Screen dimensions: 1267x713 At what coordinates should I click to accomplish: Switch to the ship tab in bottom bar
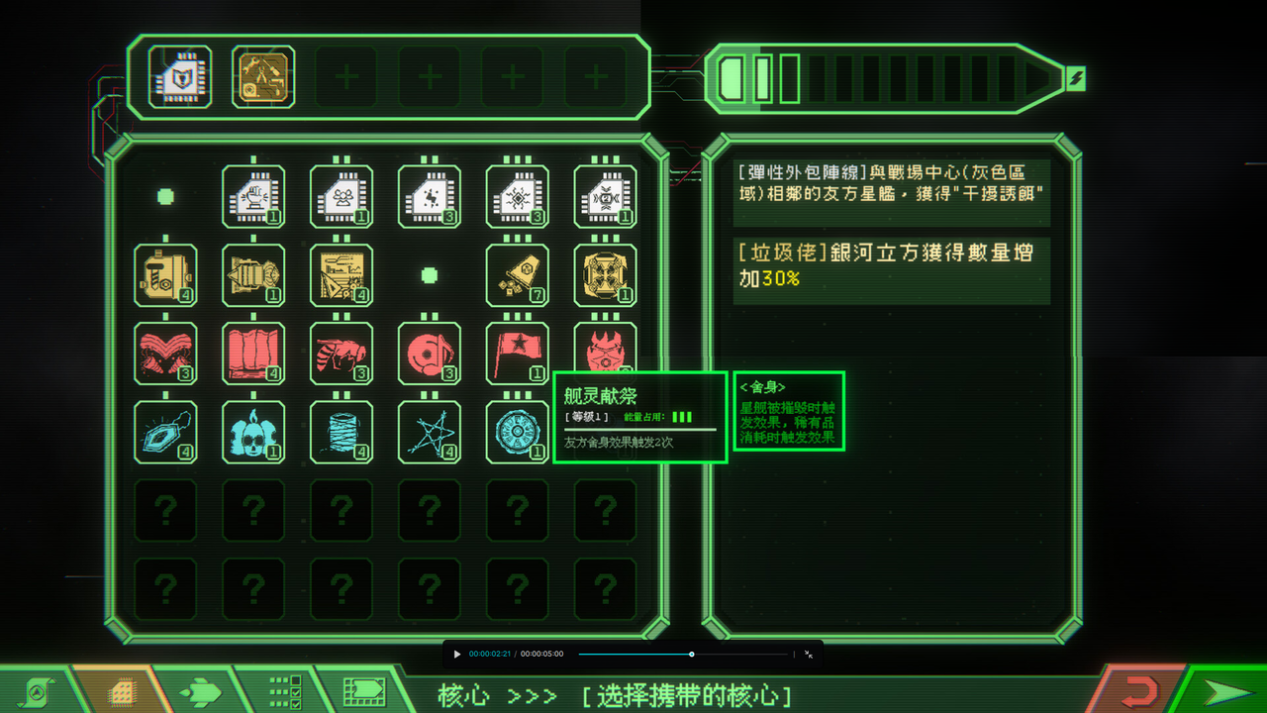(200, 691)
